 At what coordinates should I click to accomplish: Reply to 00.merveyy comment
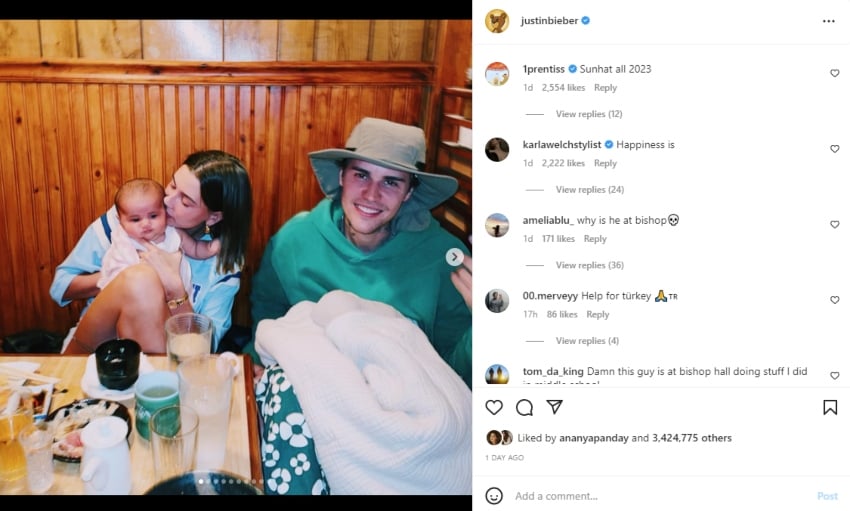(x=597, y=314)
